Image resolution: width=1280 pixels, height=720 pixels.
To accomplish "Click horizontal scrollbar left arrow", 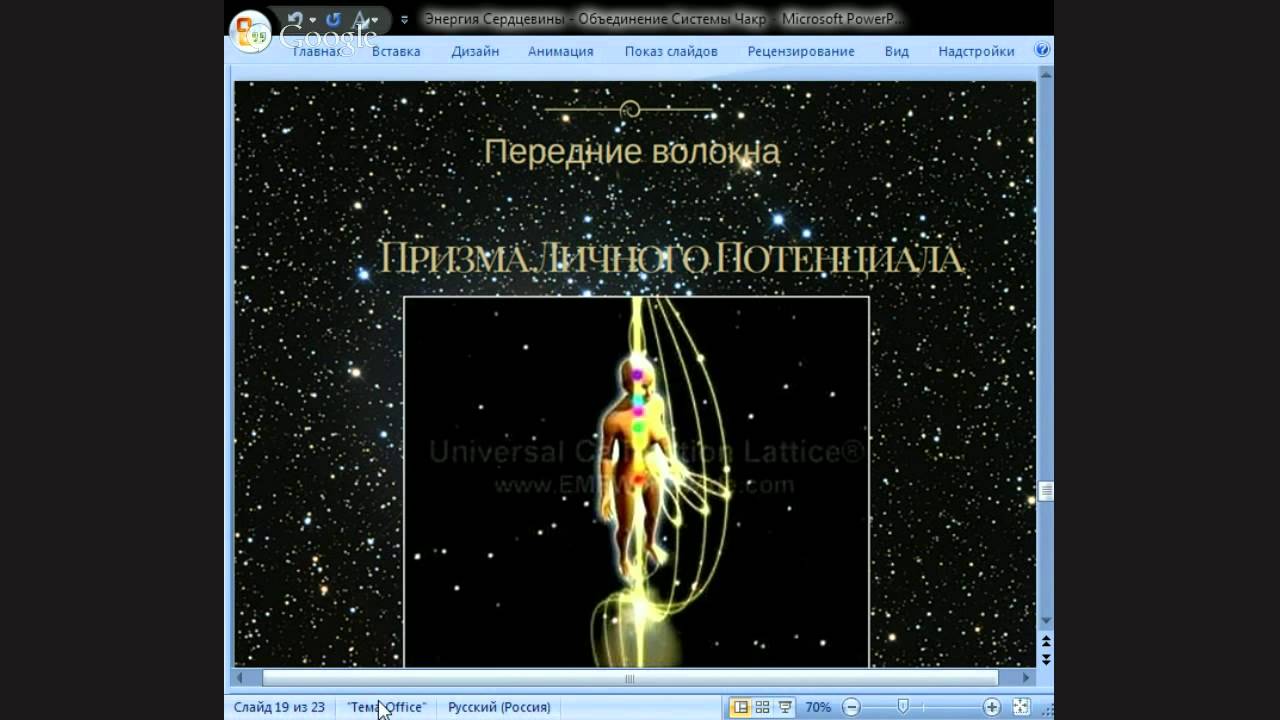I will [240, 678].
